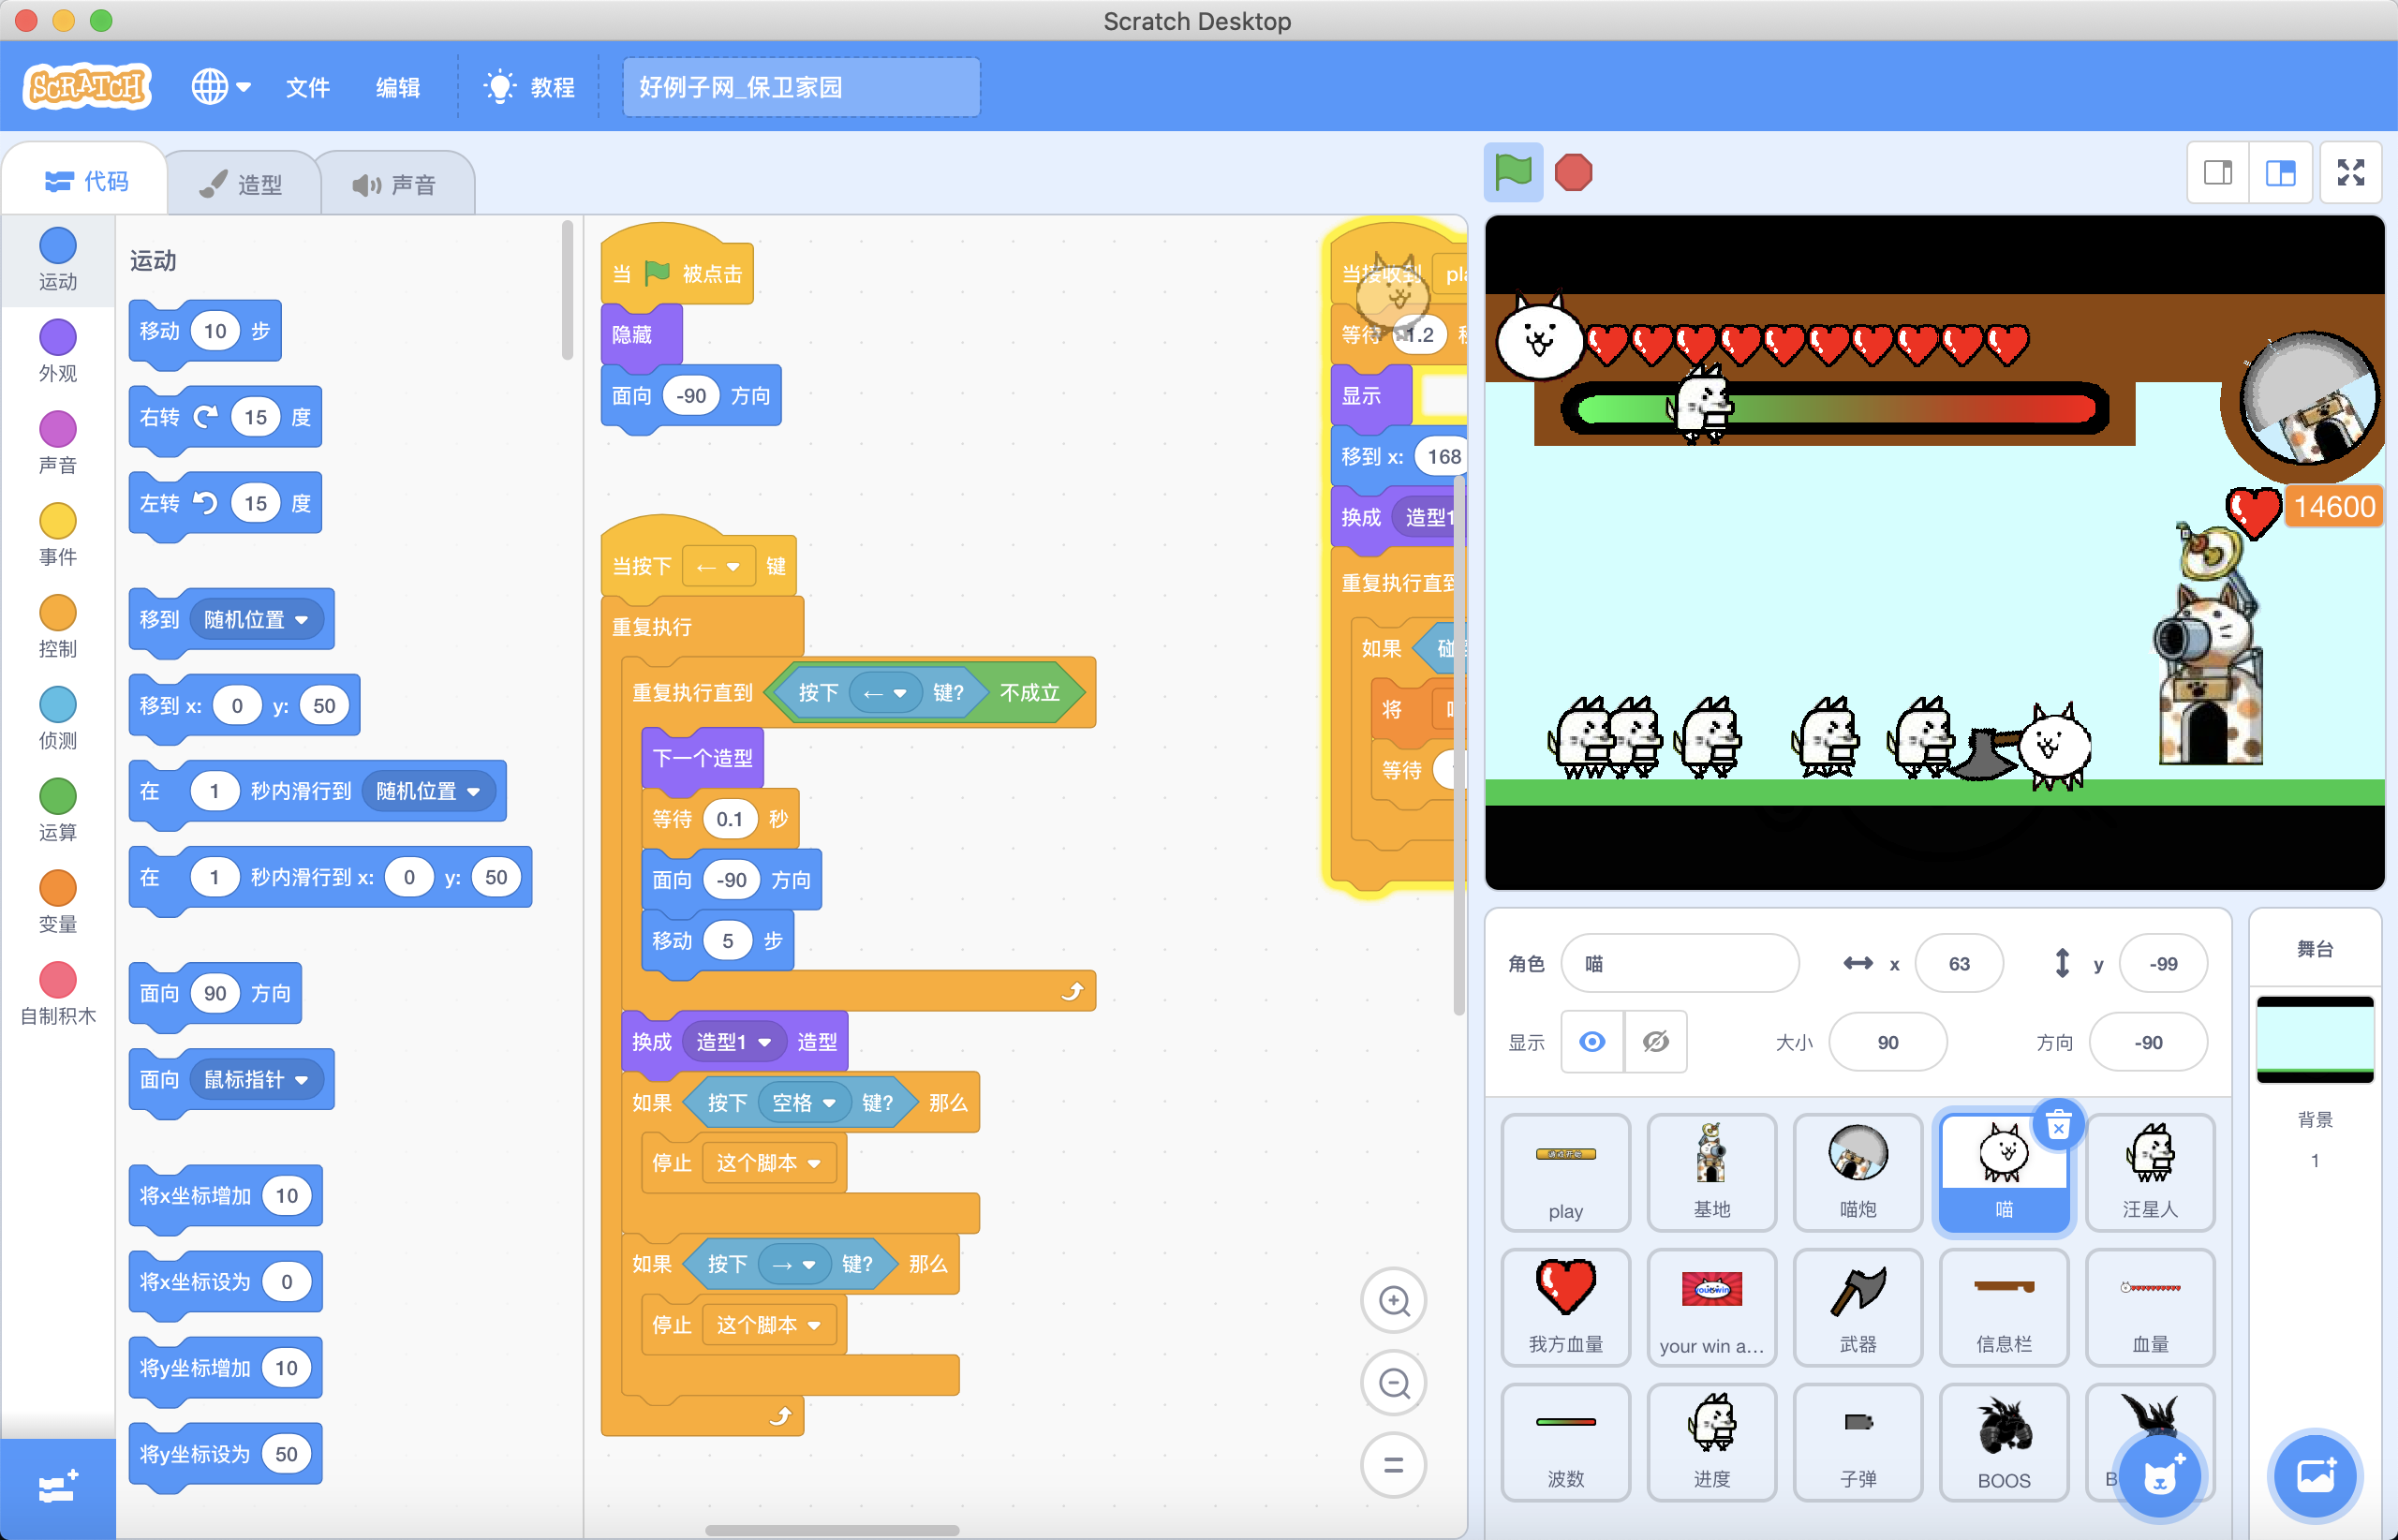Open the key dropdown in 当按下 hat block
Screen dimensions: 2398x1540
718,567
